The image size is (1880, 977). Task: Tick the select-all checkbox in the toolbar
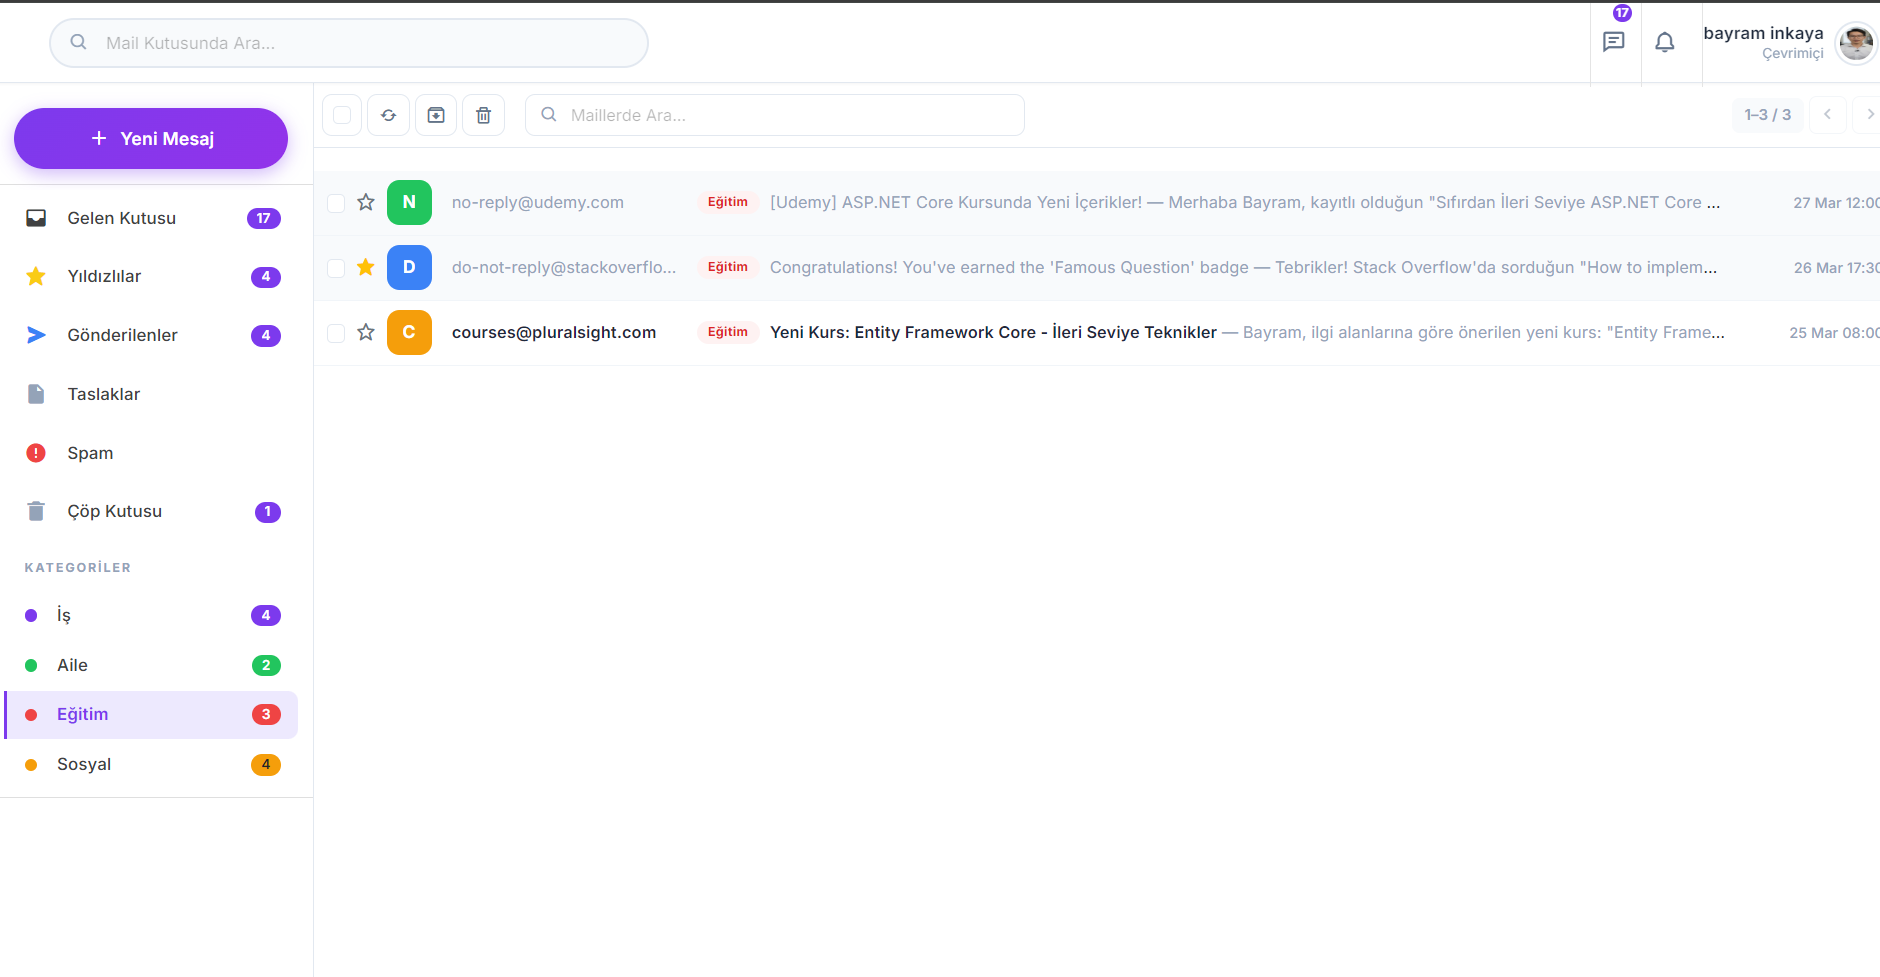click(x=342, y=115)
